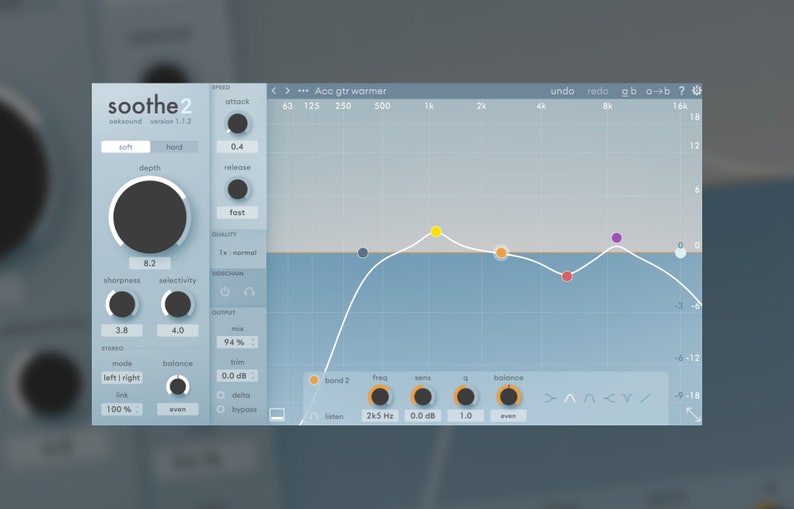Toggle the orange band 2 enable dot
This screenshot has height=509, width=794.
tap(314, 380)
